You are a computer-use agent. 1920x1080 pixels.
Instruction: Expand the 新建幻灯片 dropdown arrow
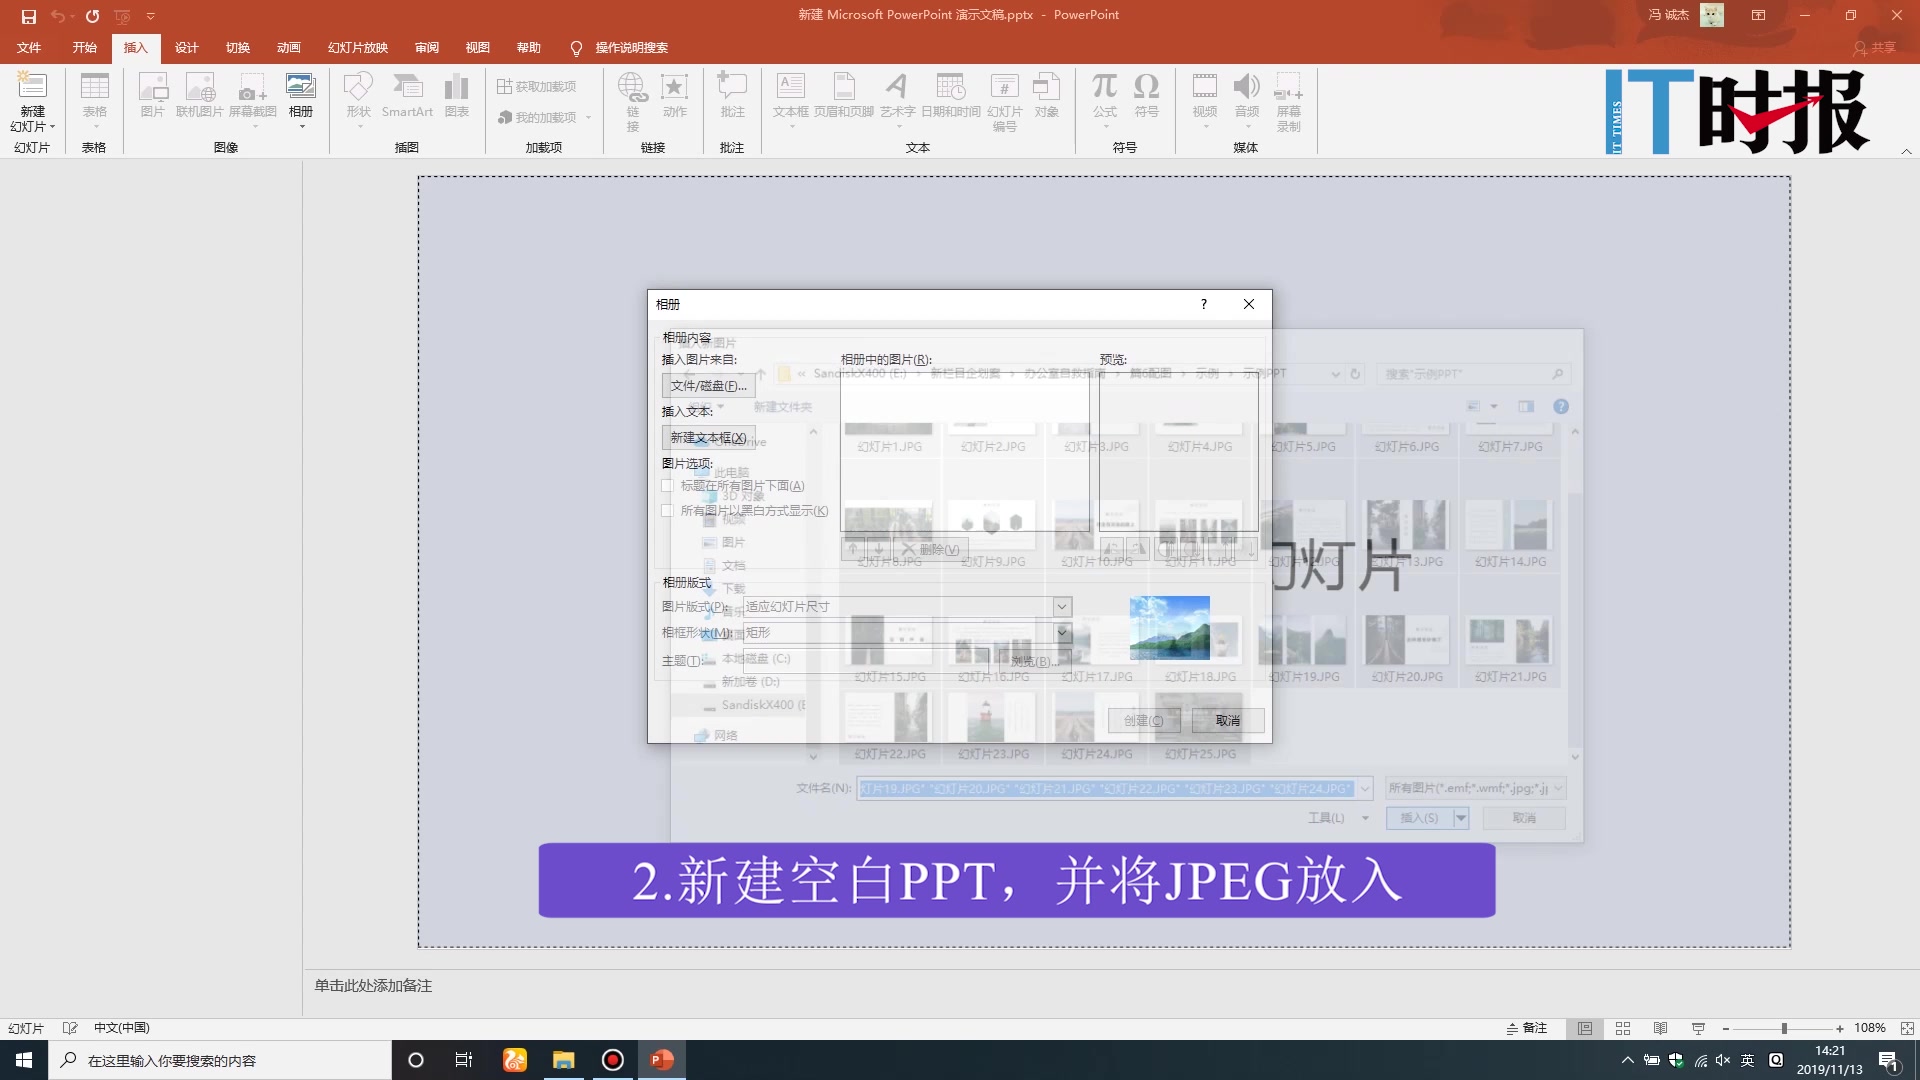[52, 128]
